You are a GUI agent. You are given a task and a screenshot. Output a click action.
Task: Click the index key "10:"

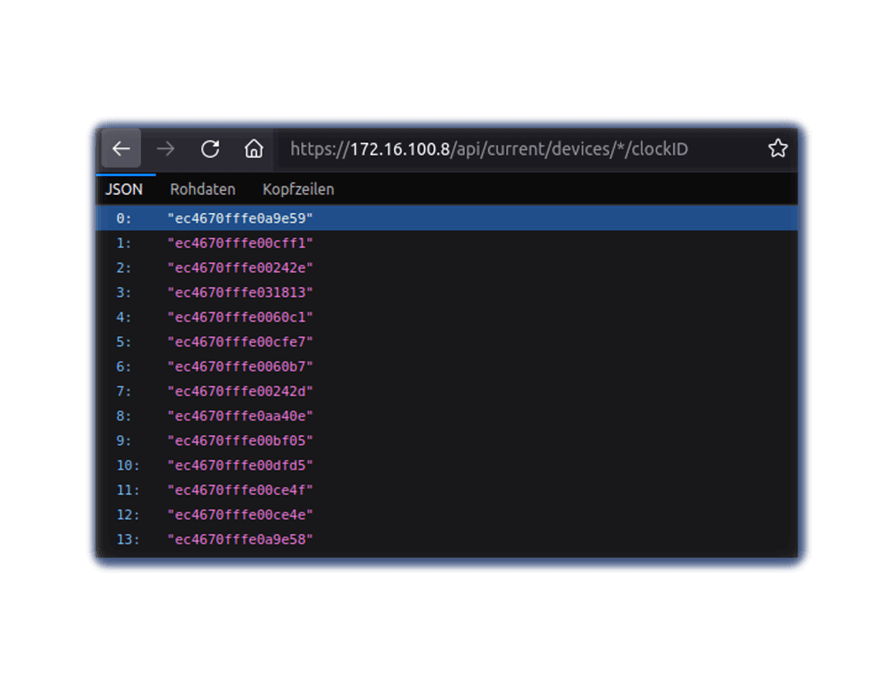128,465
